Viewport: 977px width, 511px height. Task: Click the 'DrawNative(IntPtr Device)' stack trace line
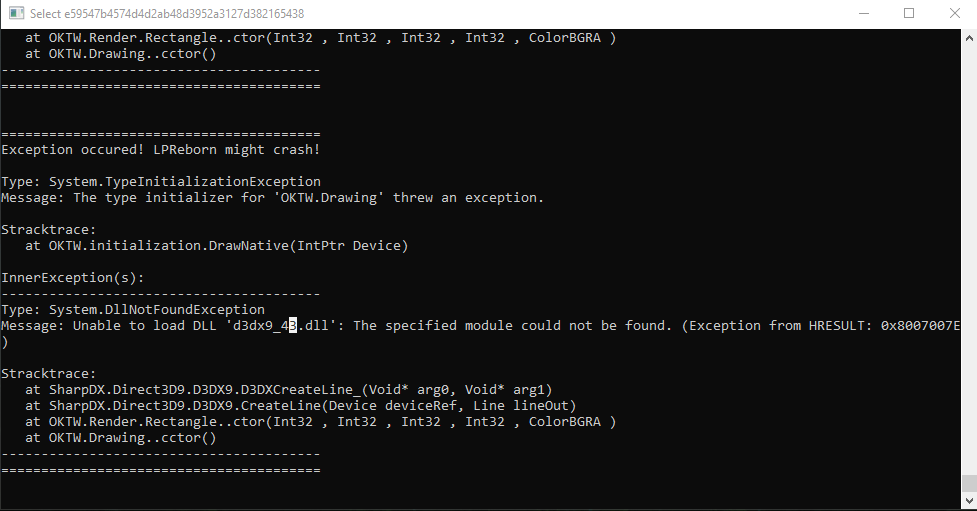click(x=217, y=246)
